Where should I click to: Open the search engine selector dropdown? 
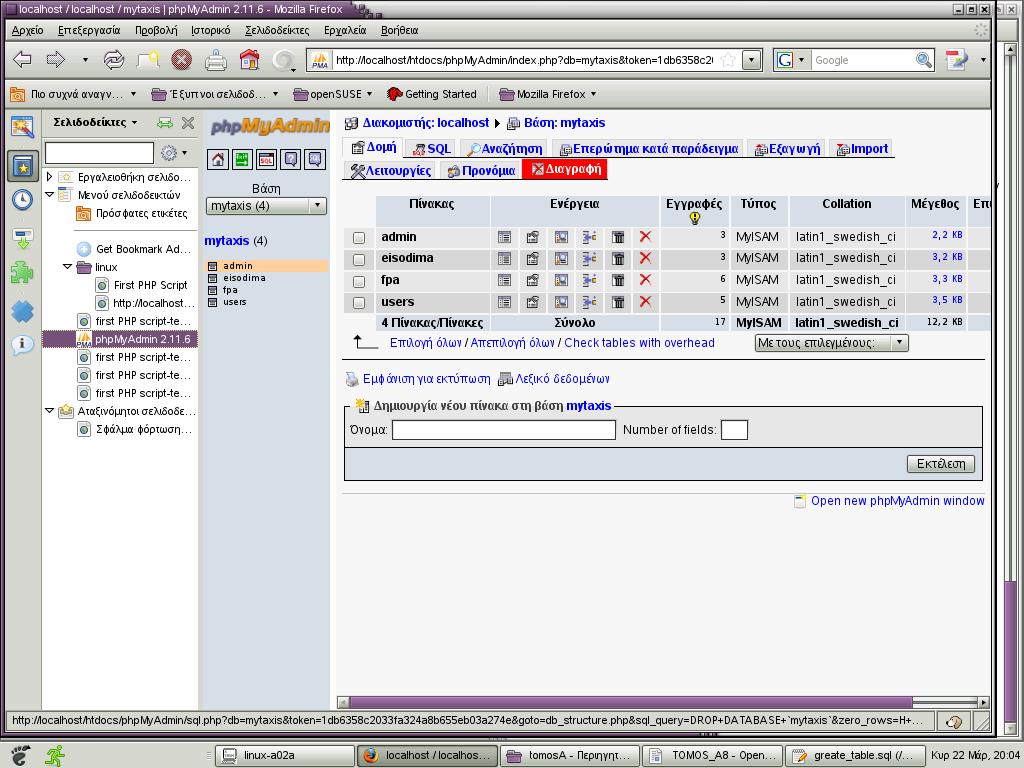click(x=792, y=60)
